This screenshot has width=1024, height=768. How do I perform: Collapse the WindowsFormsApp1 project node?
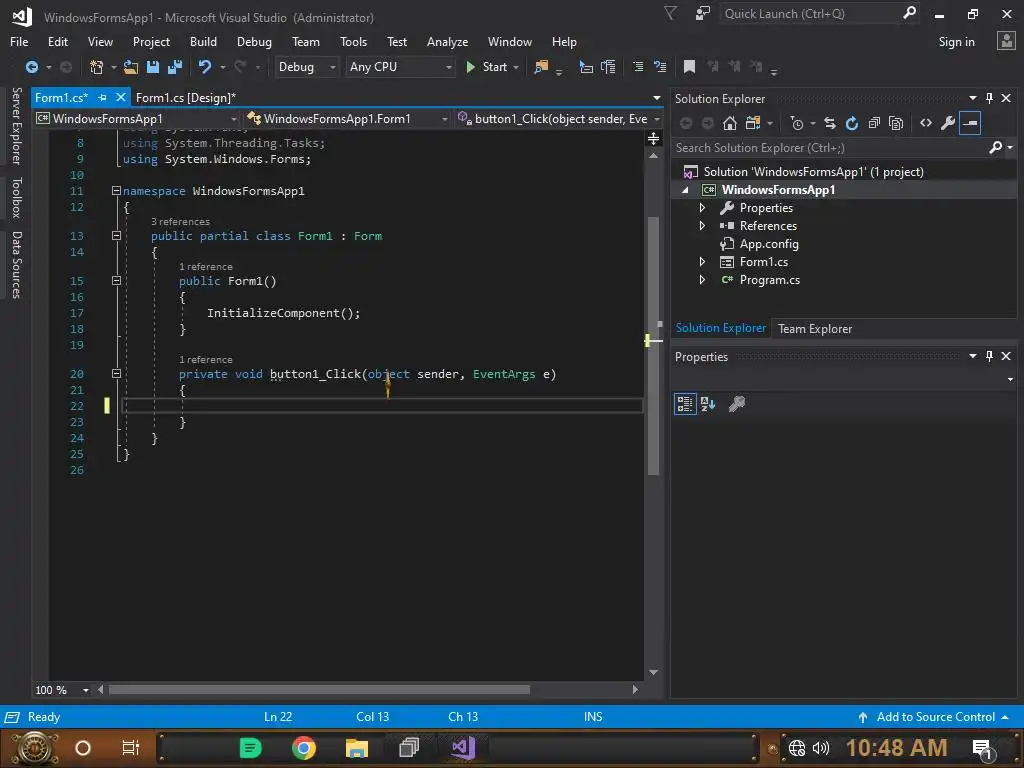tap(686, 190)
